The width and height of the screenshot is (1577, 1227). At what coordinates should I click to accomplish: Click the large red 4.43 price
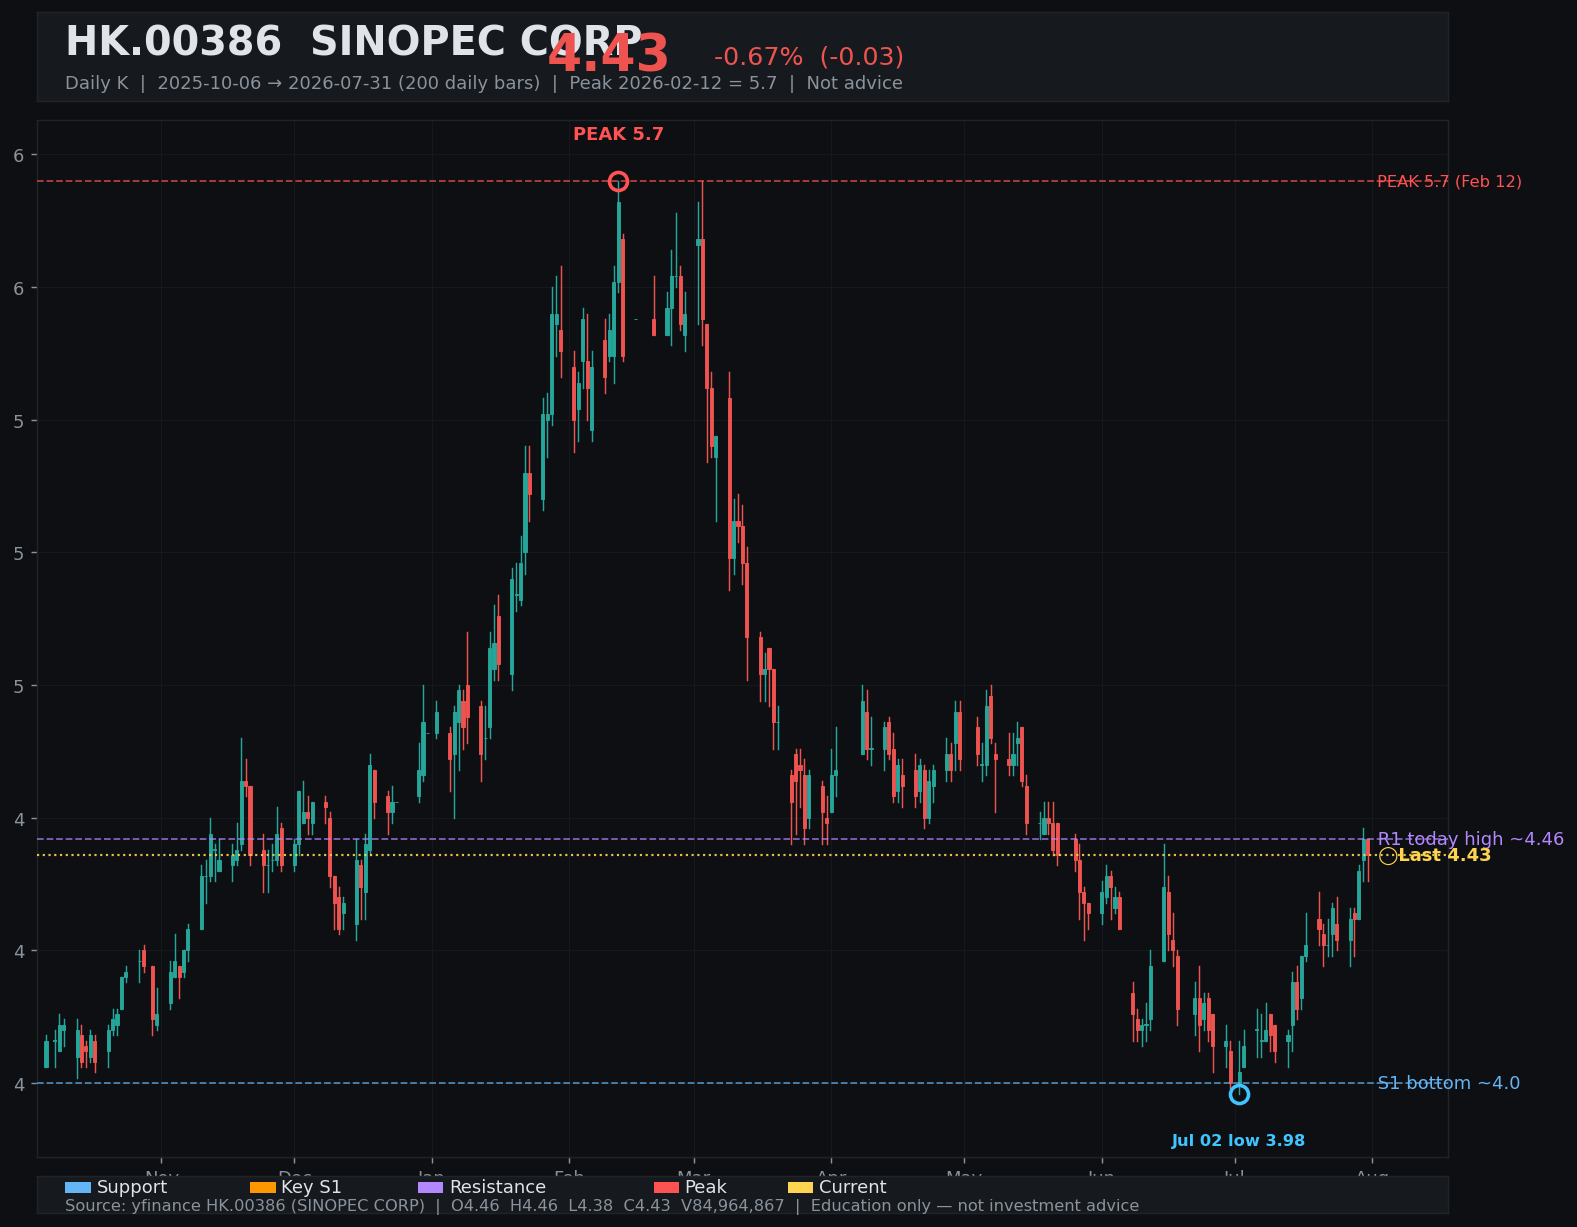click(x=608, y=55)
